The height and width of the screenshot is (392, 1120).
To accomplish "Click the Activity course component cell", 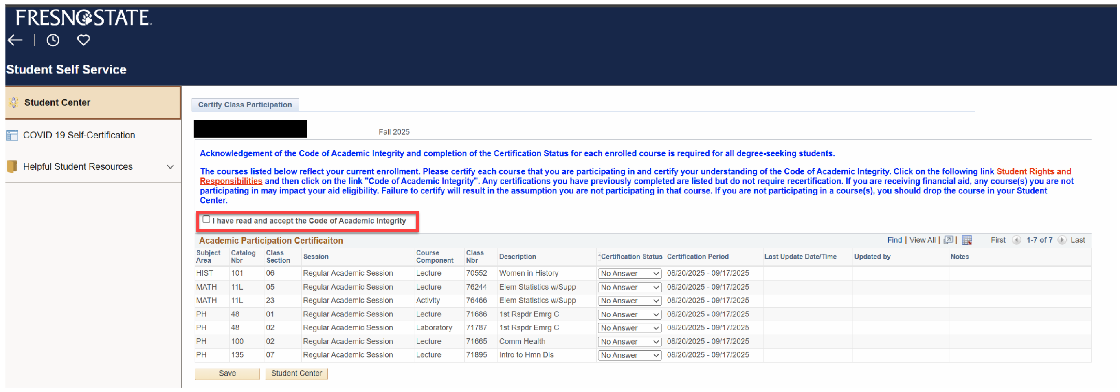I will pos(428,301).
